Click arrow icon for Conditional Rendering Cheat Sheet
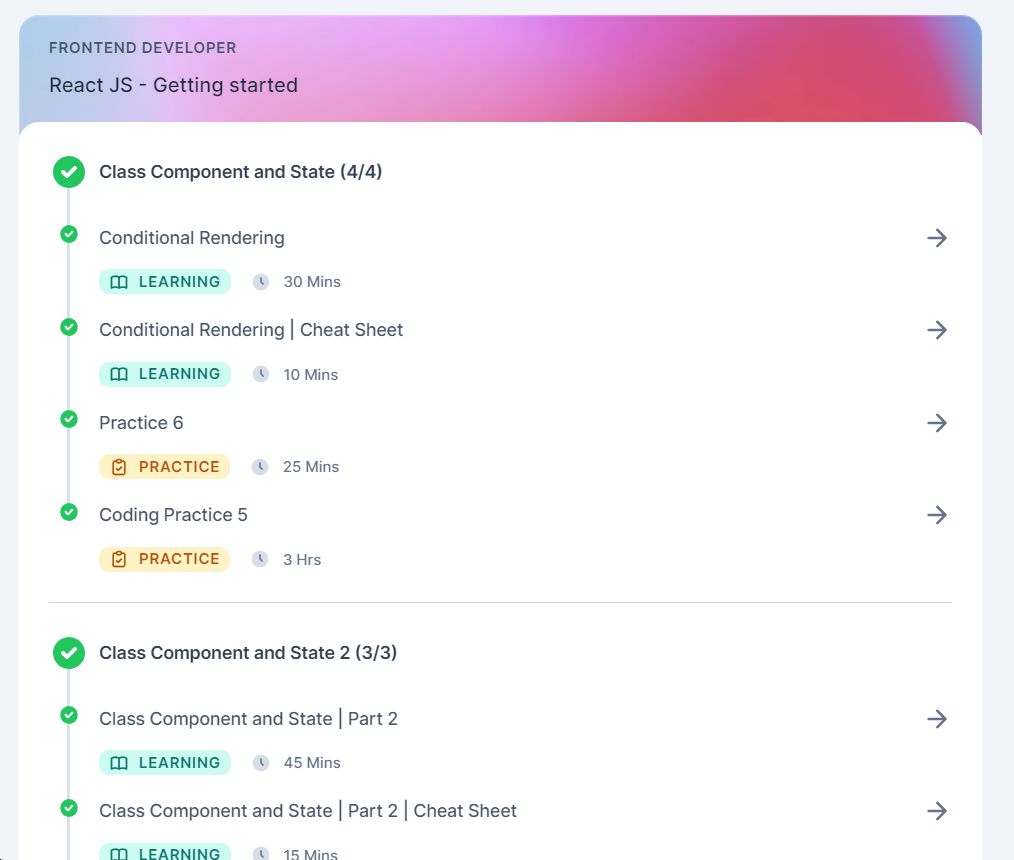 (x=937, y=330)
